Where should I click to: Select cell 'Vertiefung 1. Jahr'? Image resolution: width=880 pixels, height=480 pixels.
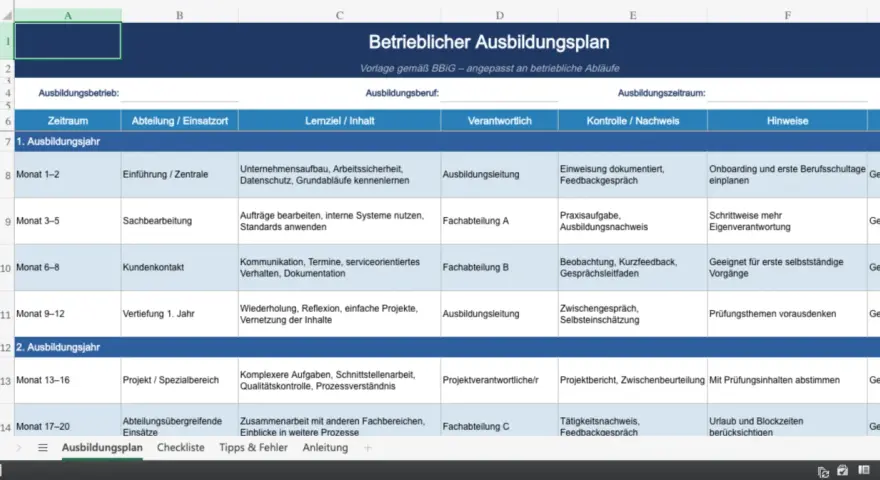click(x=180, y=314)
